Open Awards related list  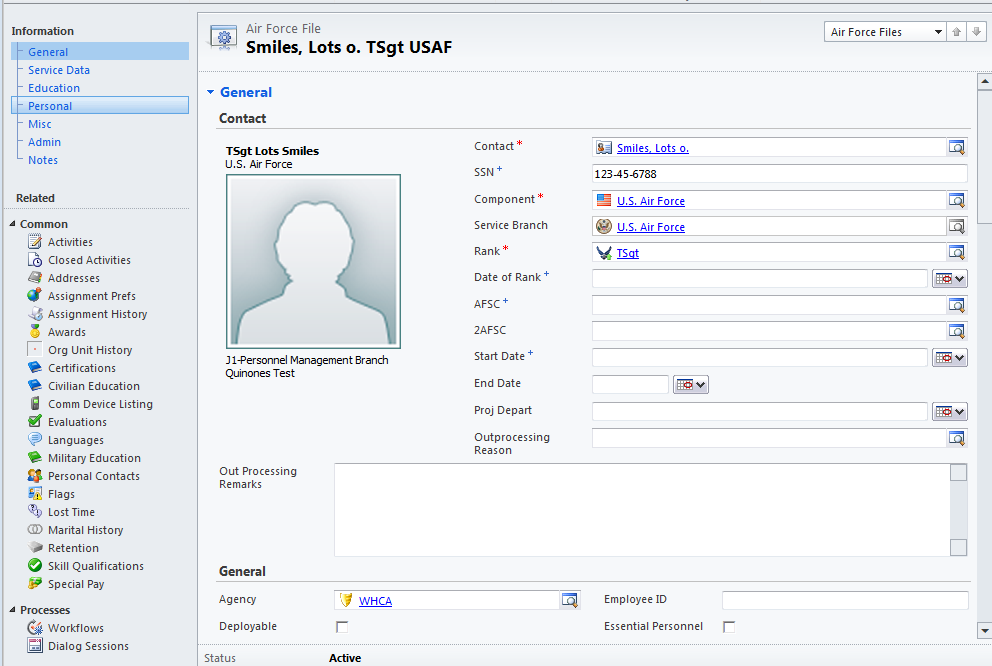point(66,332)
